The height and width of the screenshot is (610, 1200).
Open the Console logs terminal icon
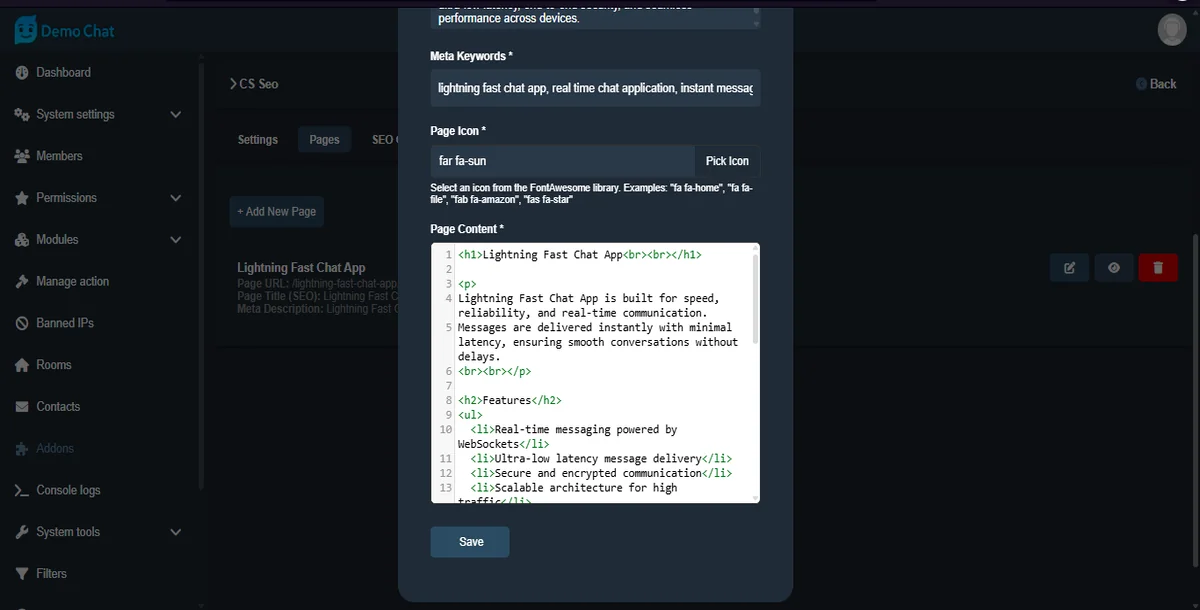(x=22, y=490)
